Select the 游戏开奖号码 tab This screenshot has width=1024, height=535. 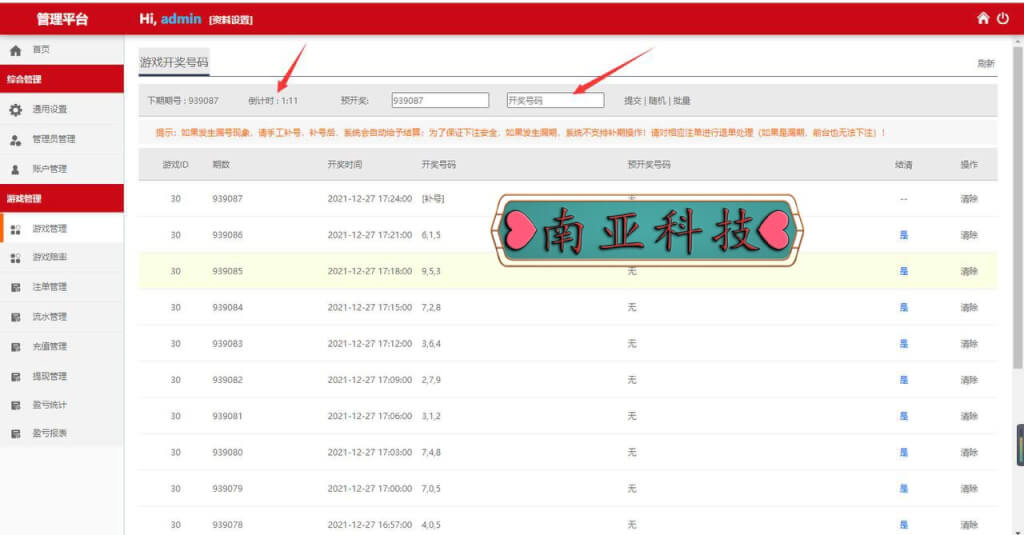[x=174, y=62]
